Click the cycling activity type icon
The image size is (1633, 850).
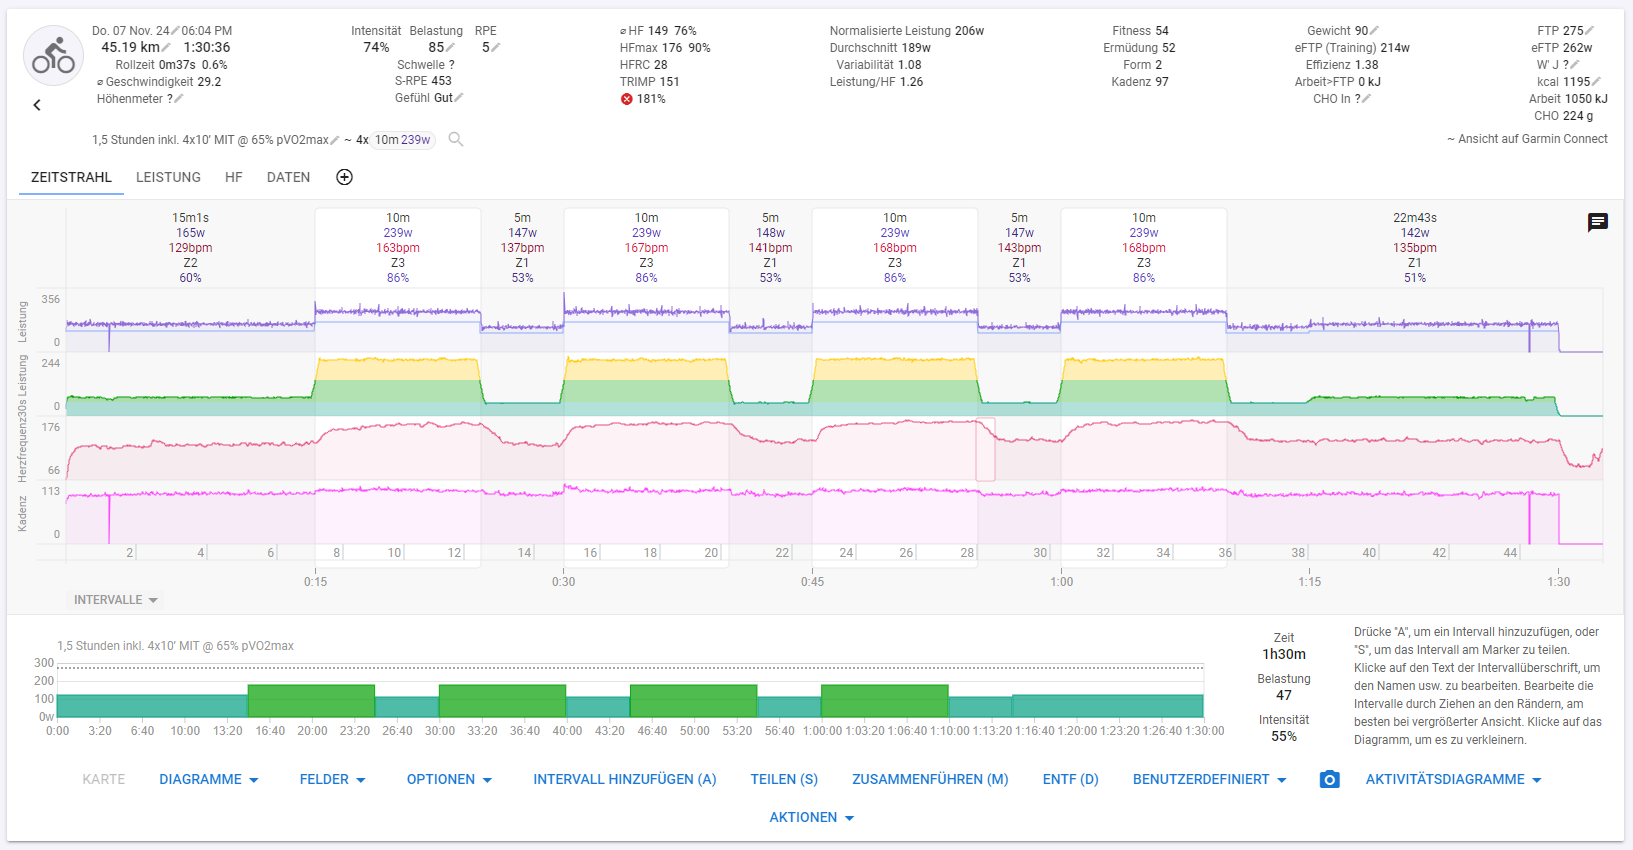pyautogui.click(x=53, y=56)
